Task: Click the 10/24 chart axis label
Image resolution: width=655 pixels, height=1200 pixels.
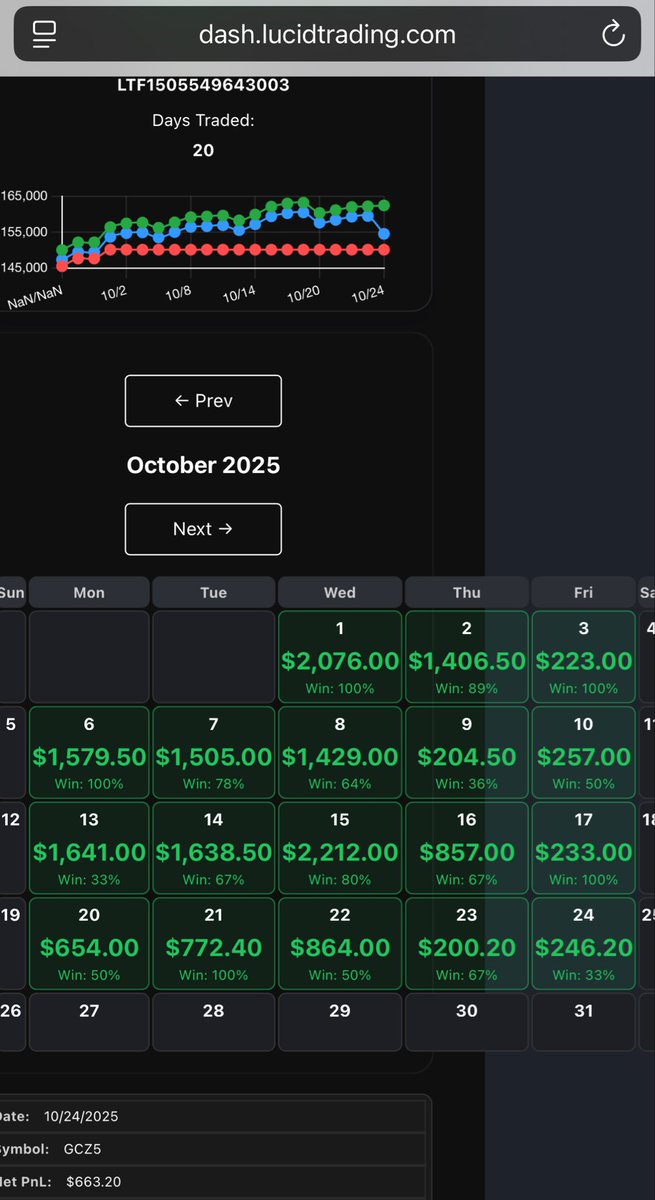Action: [x=368, y=294]
